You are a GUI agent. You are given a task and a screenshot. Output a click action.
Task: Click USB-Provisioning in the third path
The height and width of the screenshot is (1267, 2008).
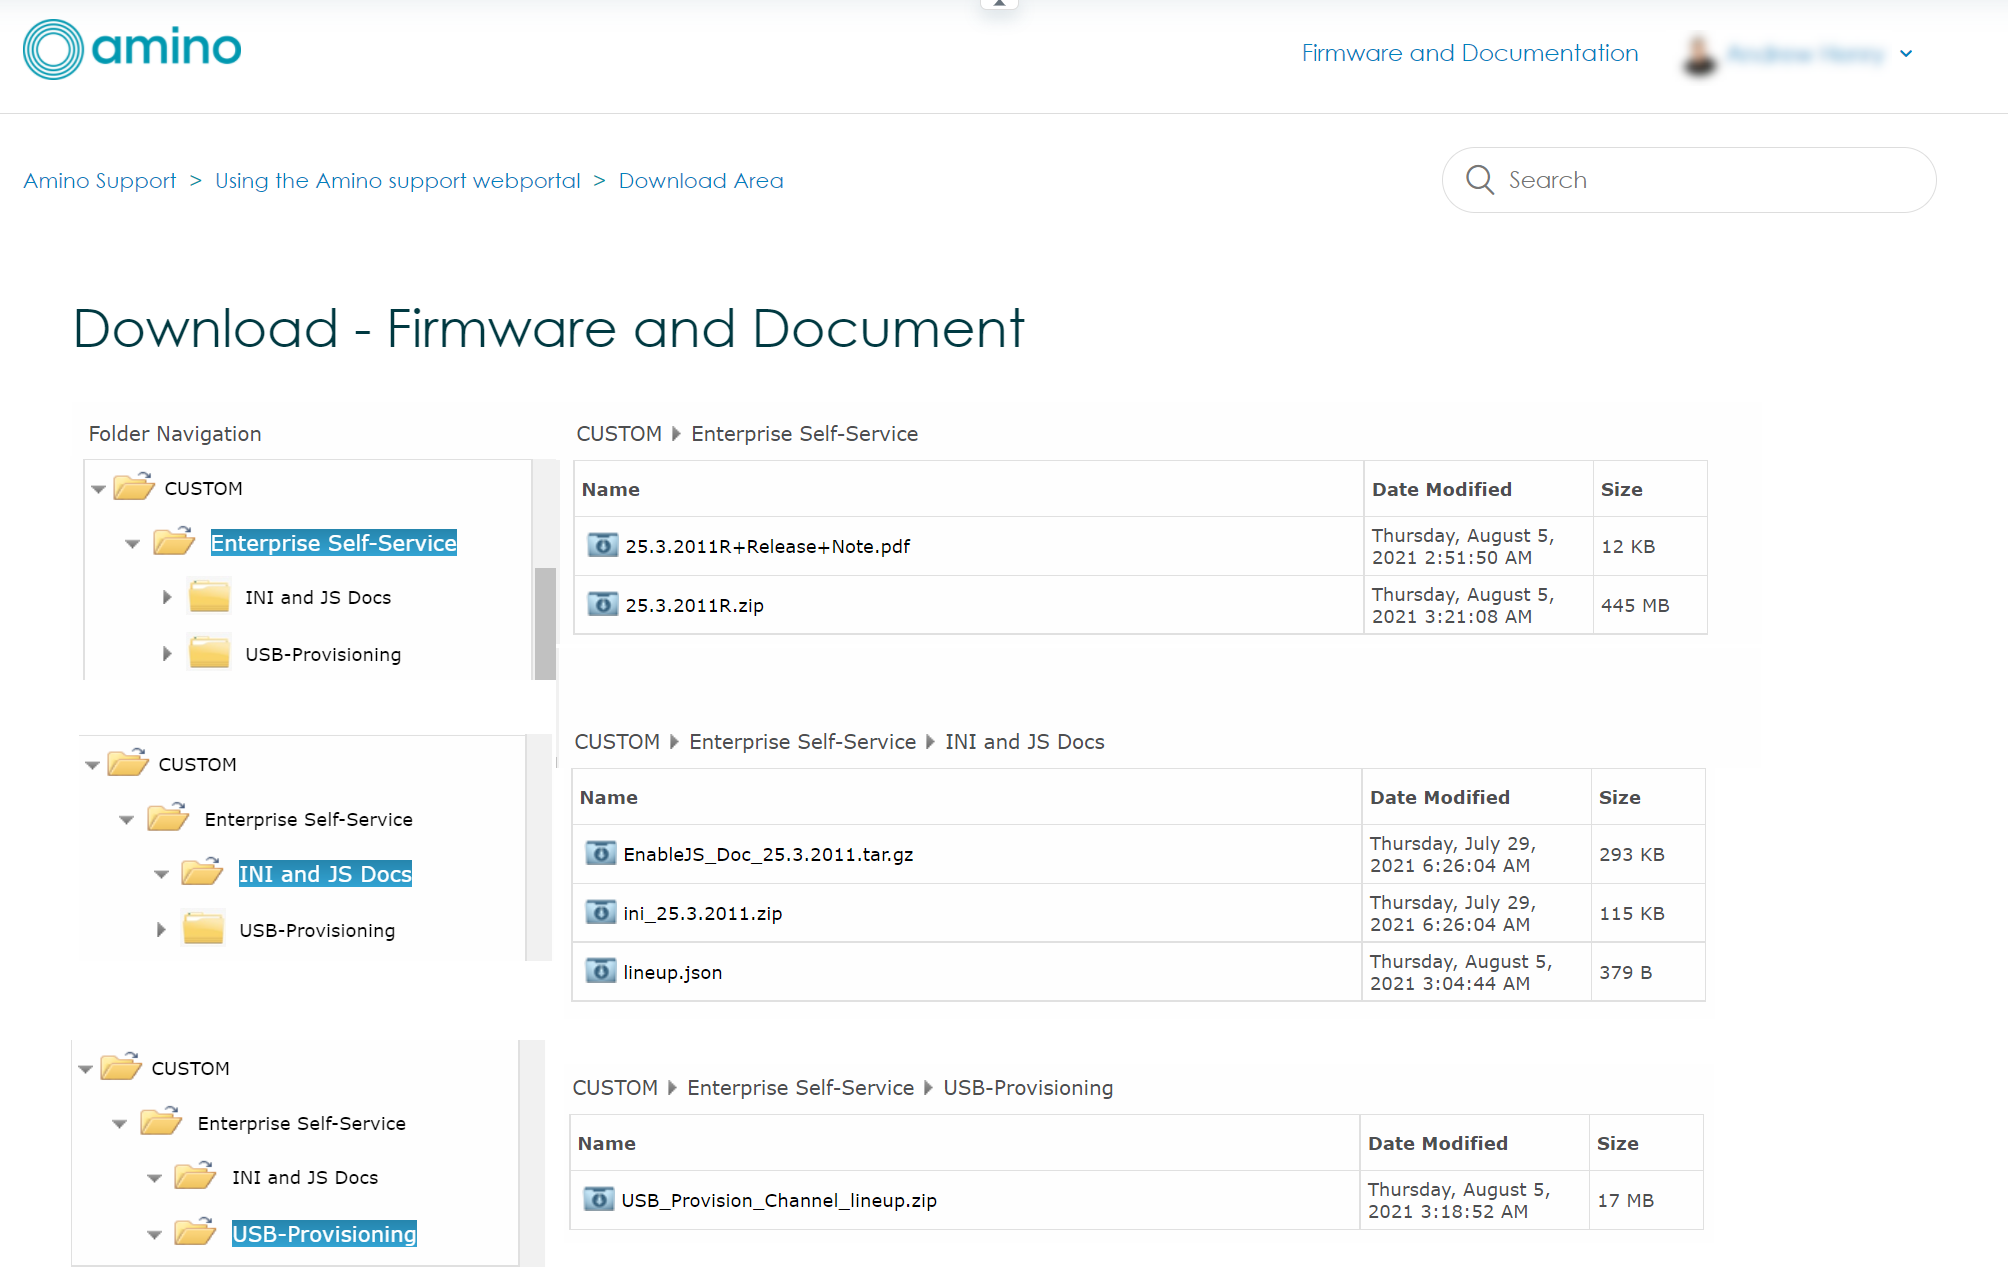(x=1028, y=1088)
